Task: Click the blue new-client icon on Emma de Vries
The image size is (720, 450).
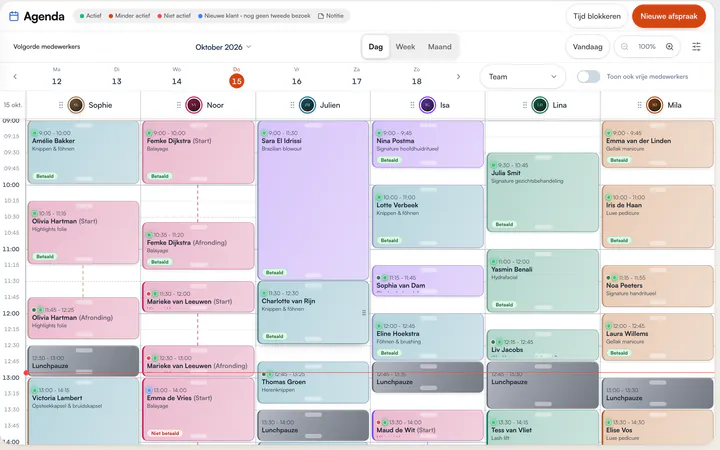Action: point(149,390)
